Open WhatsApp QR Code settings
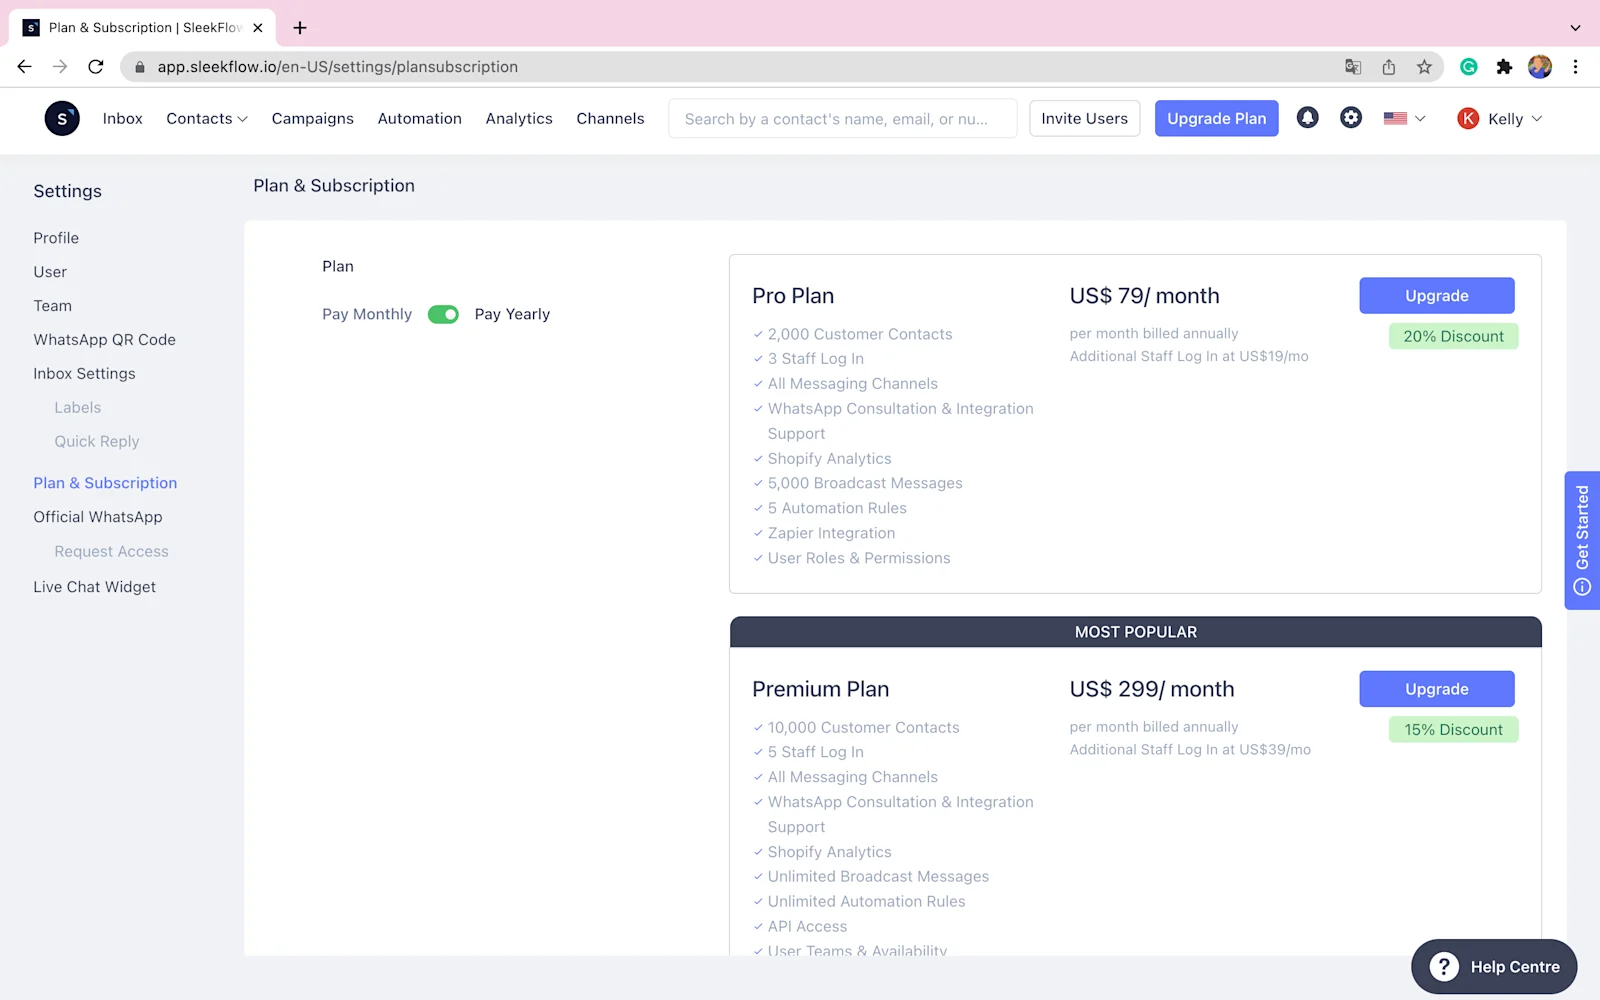Viewport: 1600px width, 1000px height. pos(105,340)
